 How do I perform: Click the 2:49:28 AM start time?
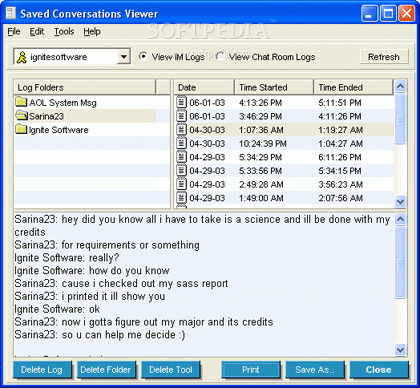(x=261, y=185)
